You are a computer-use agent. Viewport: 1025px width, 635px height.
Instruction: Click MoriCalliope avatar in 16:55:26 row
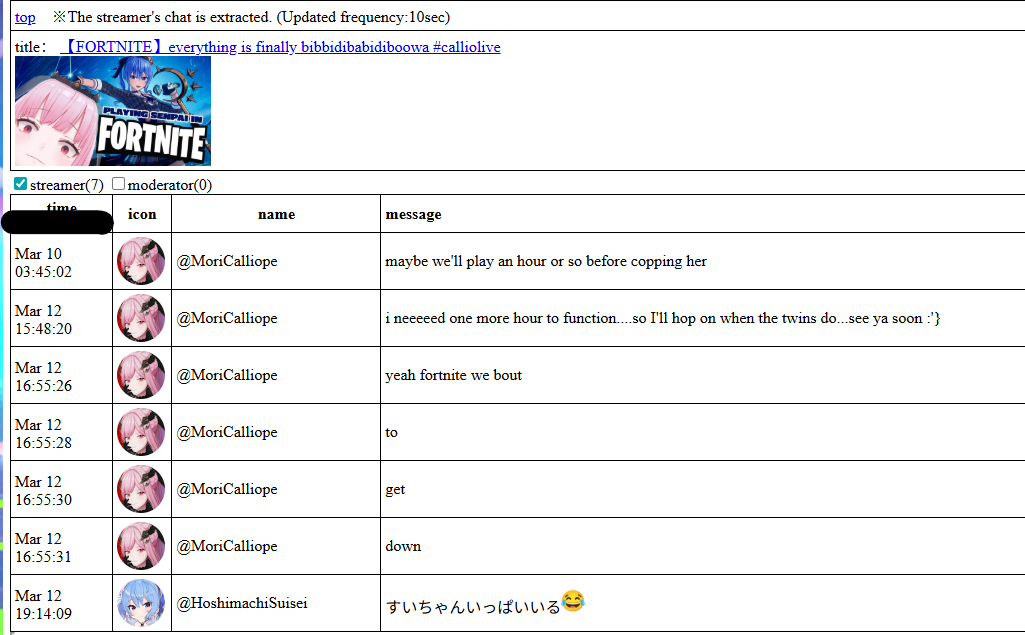pyautogui.click(x=141, y=375)
